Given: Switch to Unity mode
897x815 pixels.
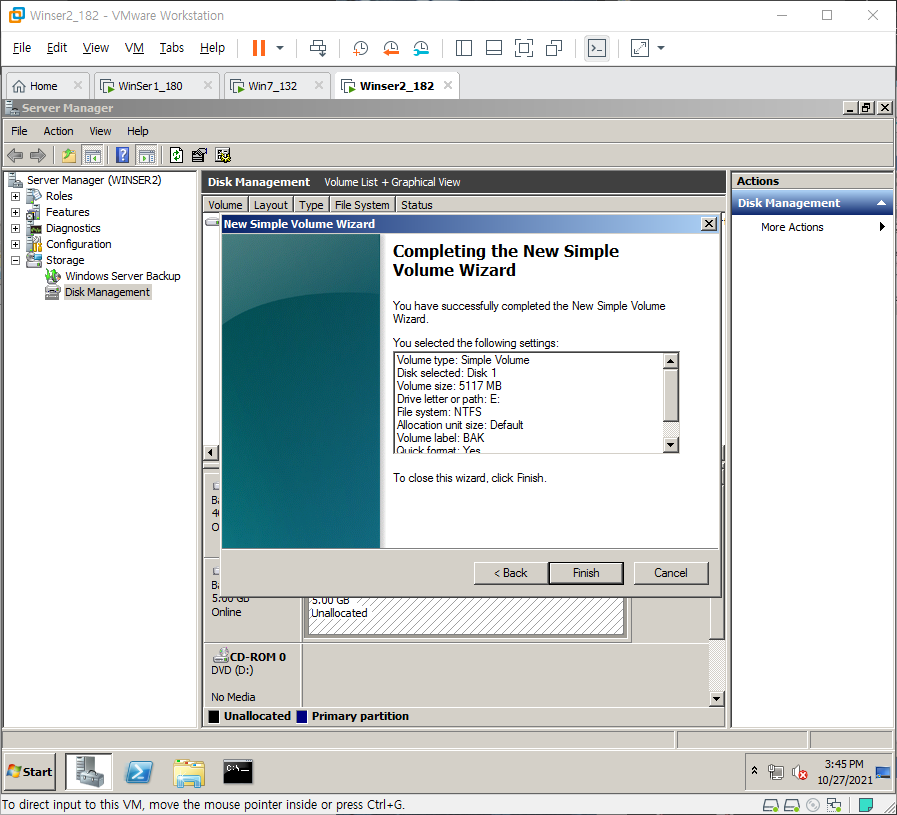Looking at the screenshot, I should 554,48.
